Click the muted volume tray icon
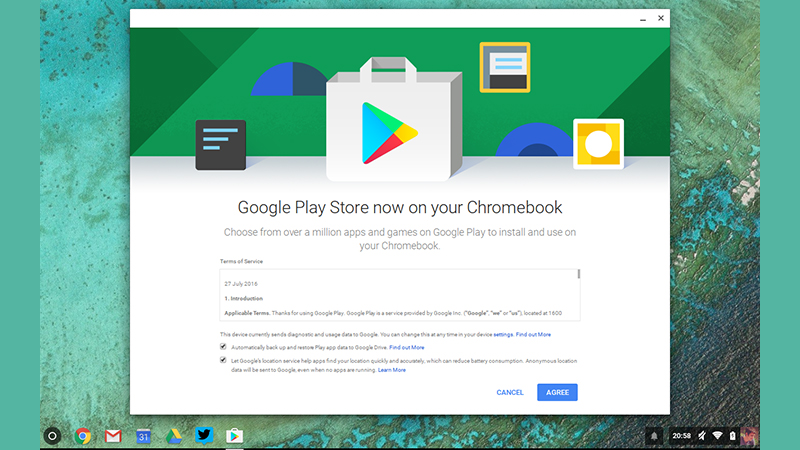 [x=702, y=436]
